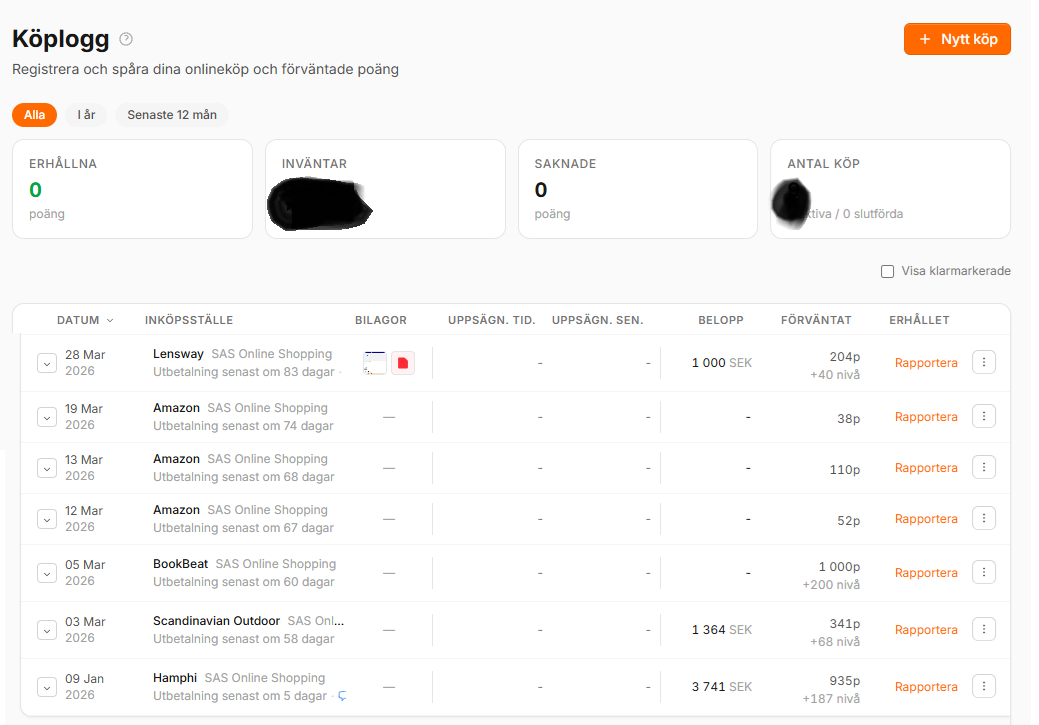Click Rapportera for the 13 Mar Amazon purchase
The height and width of the screenshot is (725, 1039).
[x=926, y=468]
